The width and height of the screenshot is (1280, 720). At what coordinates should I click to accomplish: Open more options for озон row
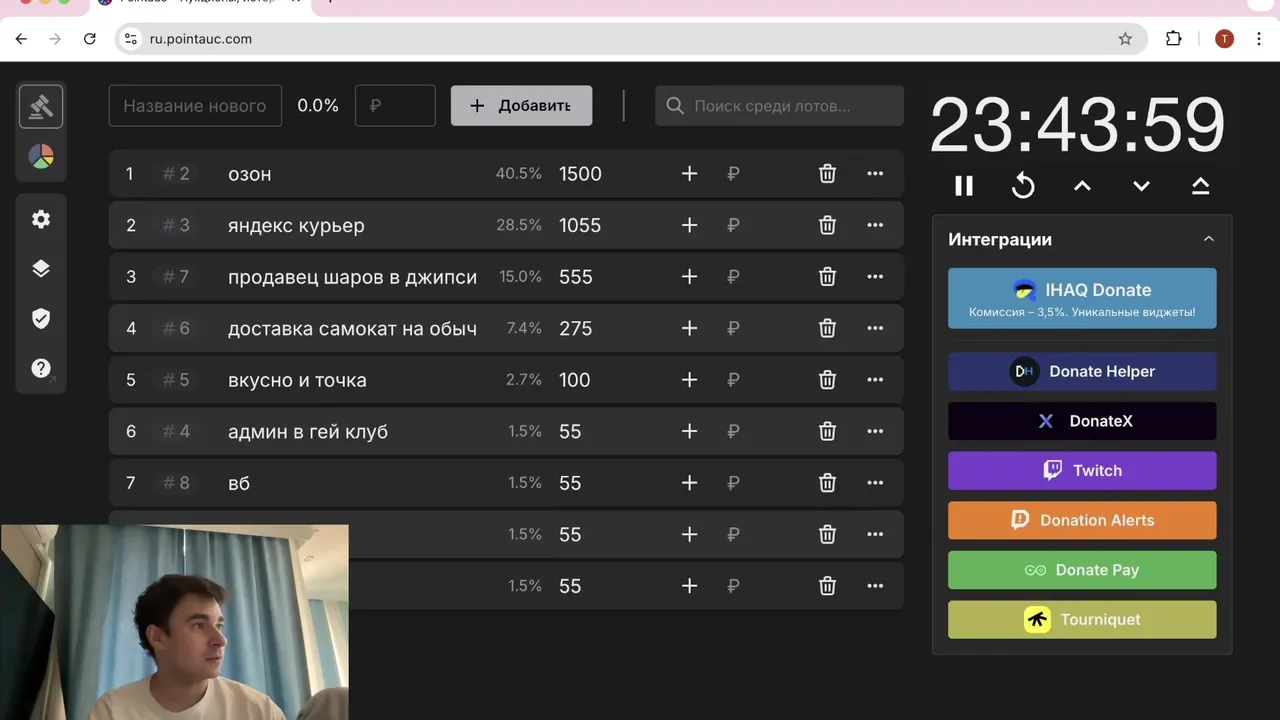coord(875,174)
